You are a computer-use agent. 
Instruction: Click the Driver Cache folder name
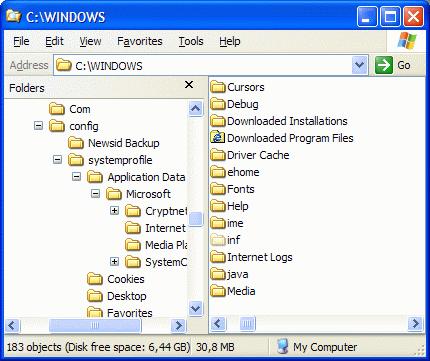(258, 155)
